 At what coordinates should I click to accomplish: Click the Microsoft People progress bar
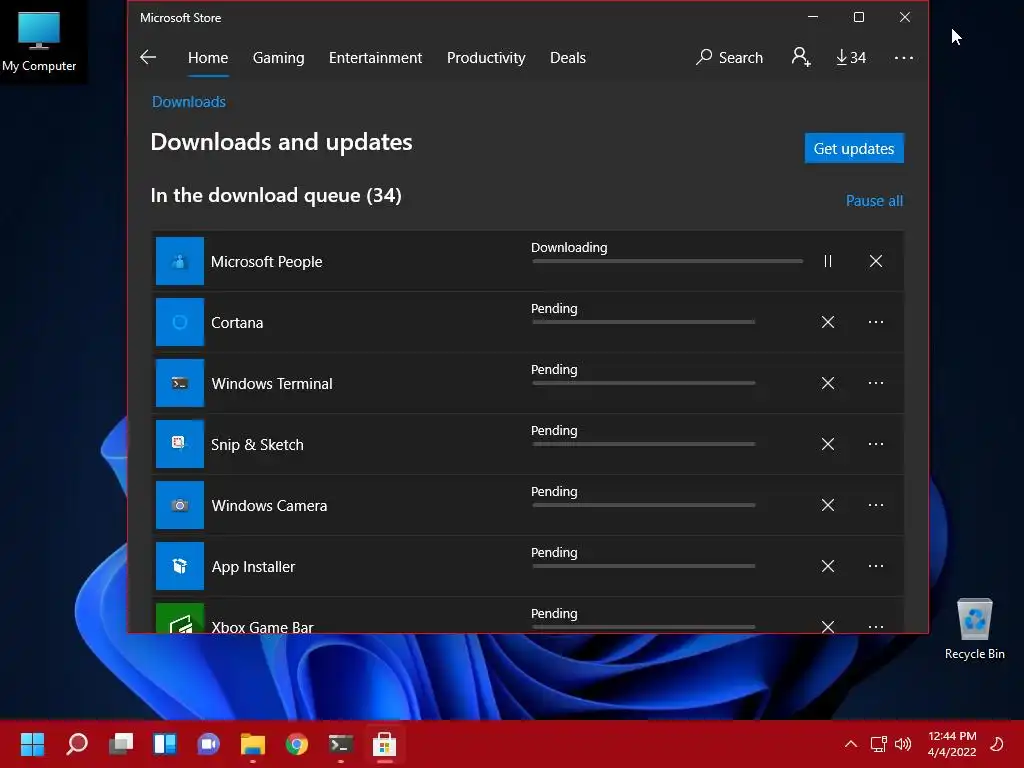click(667, 261)
